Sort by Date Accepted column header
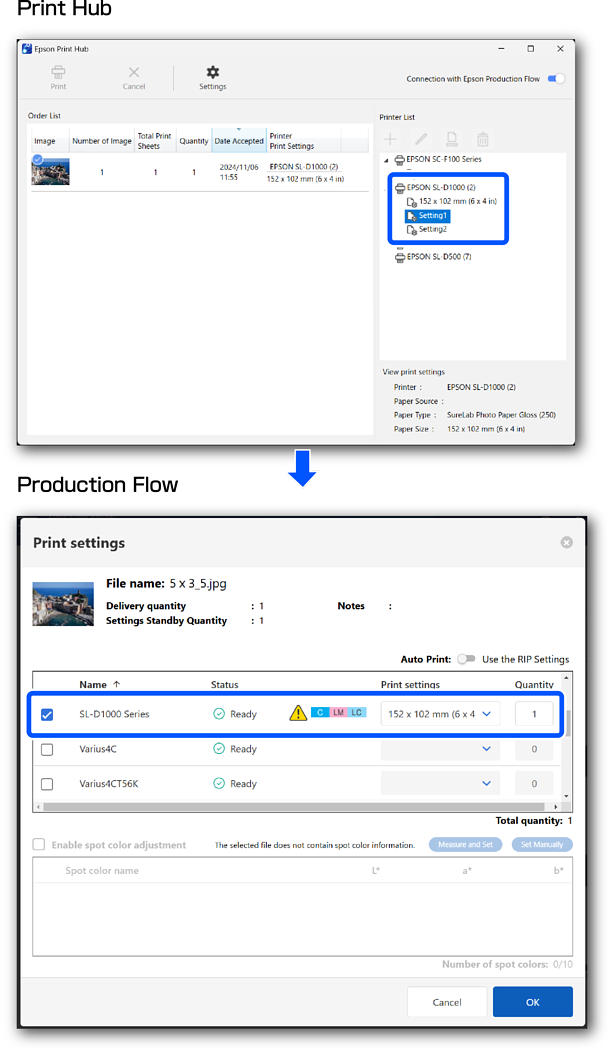Screen dimensions: 612x1053 tap(238, 141)
